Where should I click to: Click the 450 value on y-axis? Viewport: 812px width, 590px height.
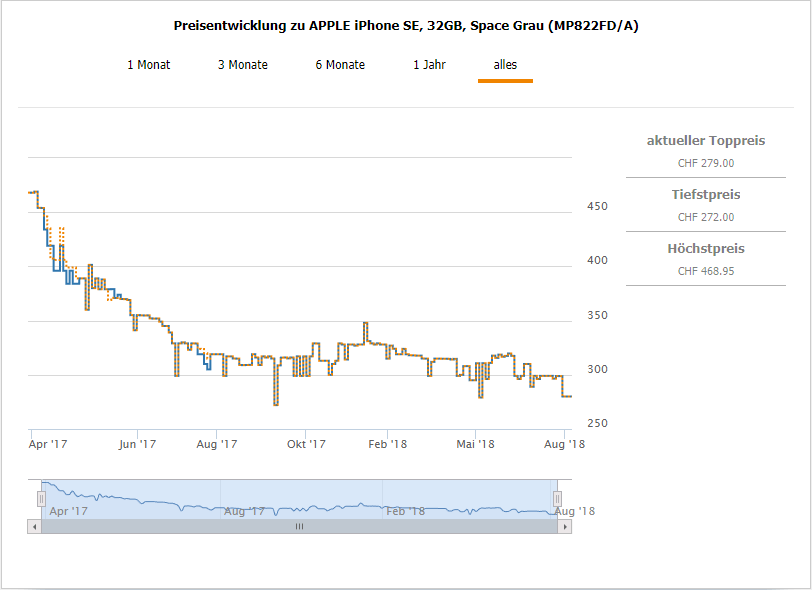coord(597,207)
